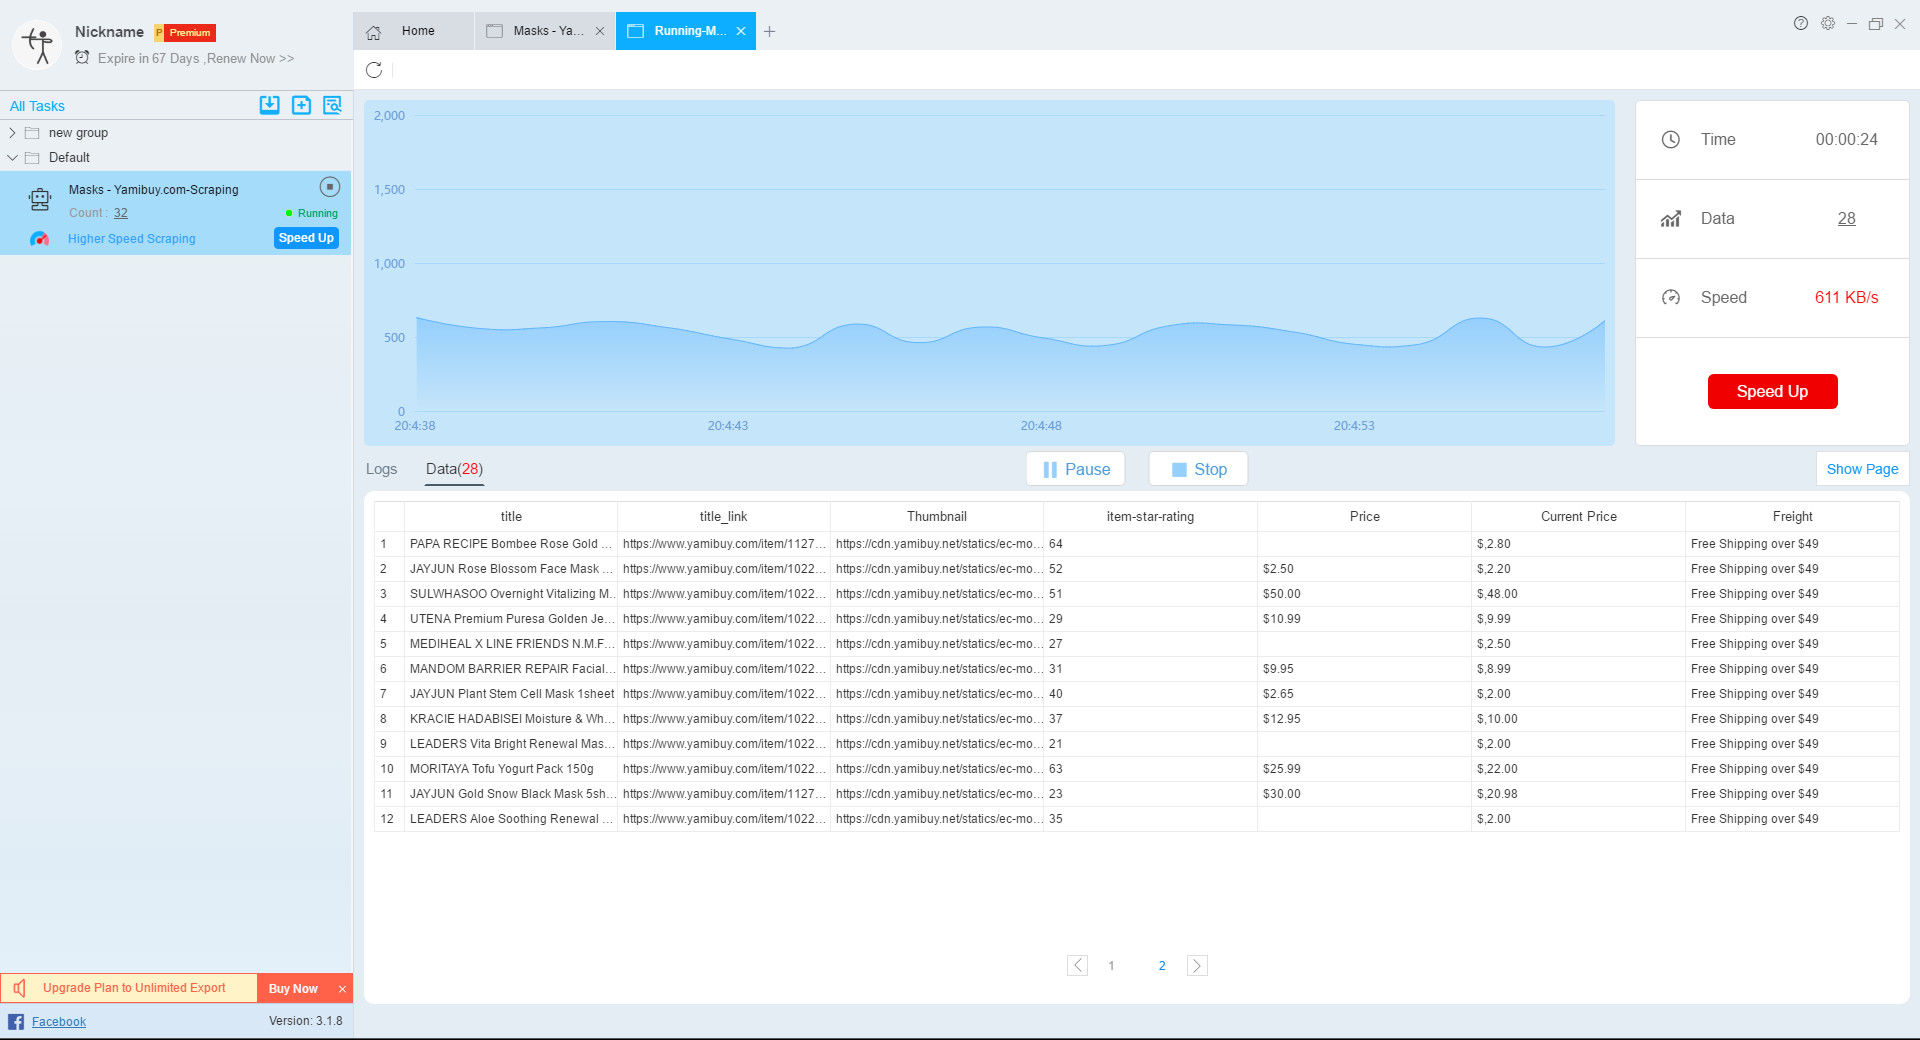The width and height of the screenshot is (1920, 1040).
Task: Click Thumbnail cell of KRACIE HADABISEI row
Action: [x=937, y=719]
